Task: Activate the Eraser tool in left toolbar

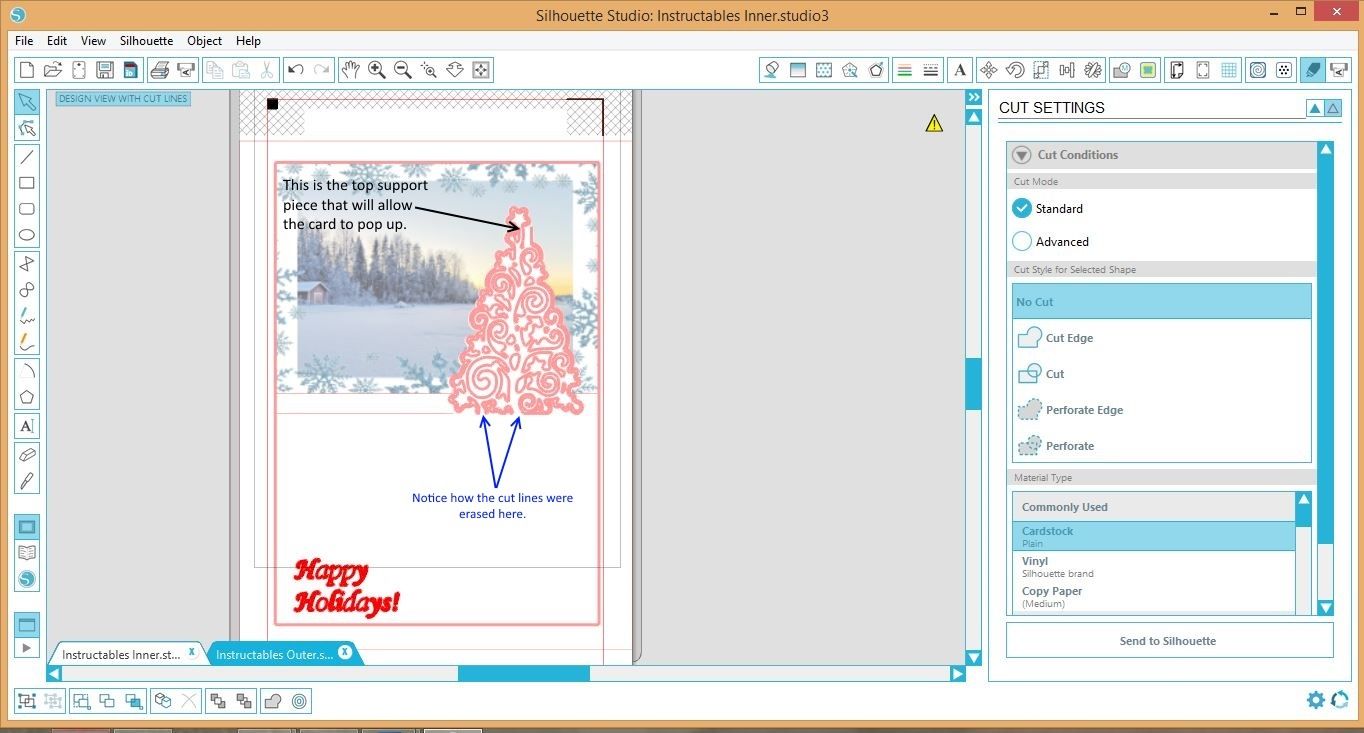Action: point(27,454)
